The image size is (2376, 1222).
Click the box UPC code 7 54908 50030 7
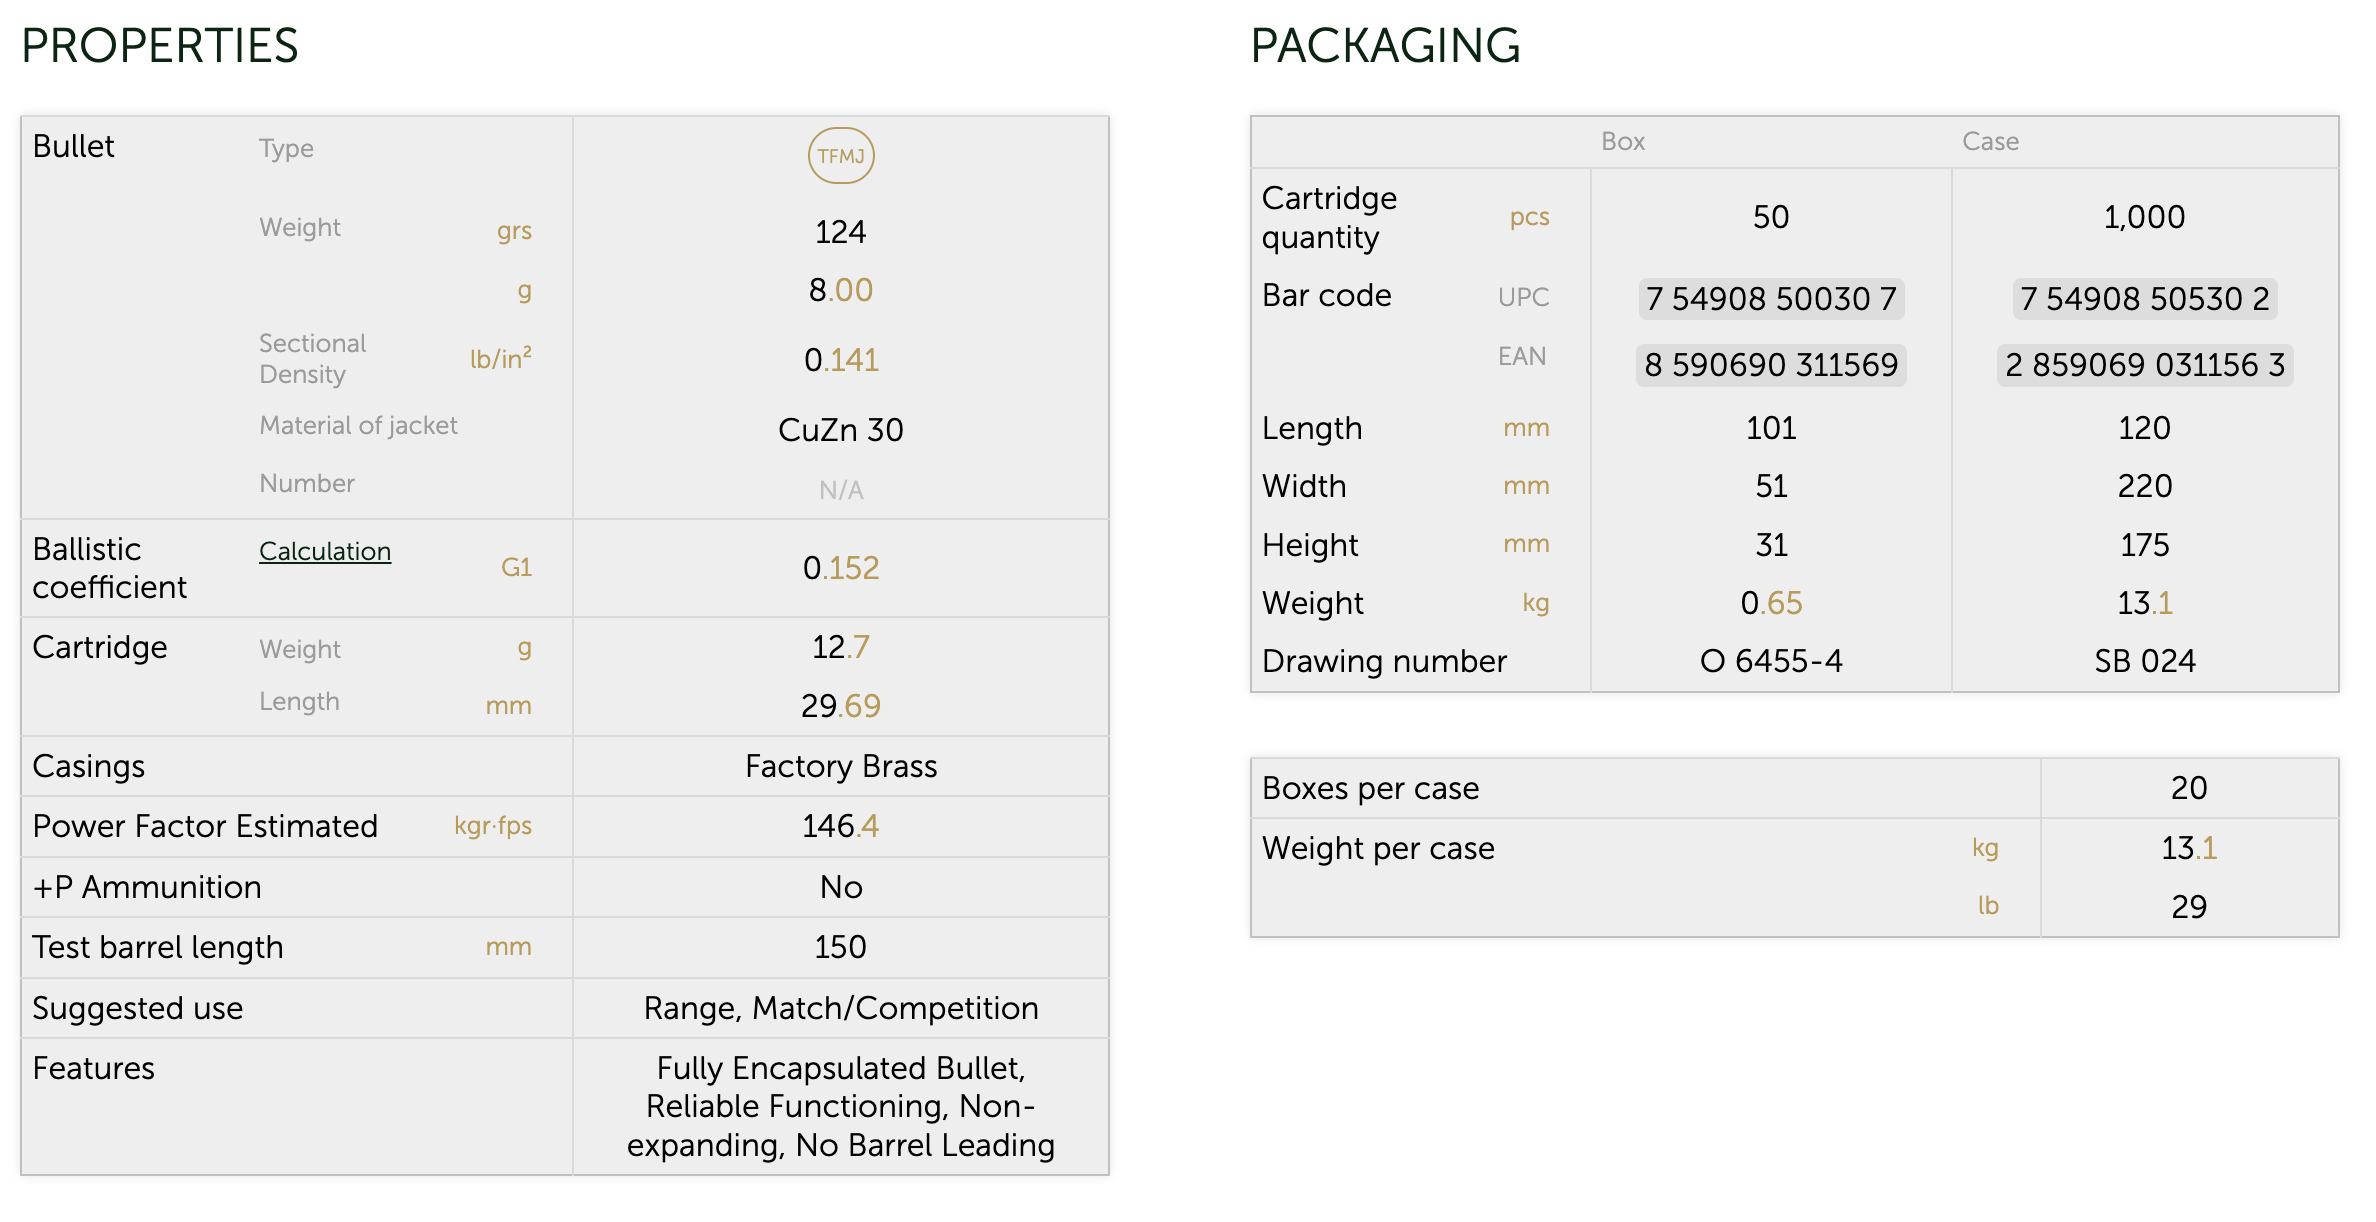pos(1770,298)
